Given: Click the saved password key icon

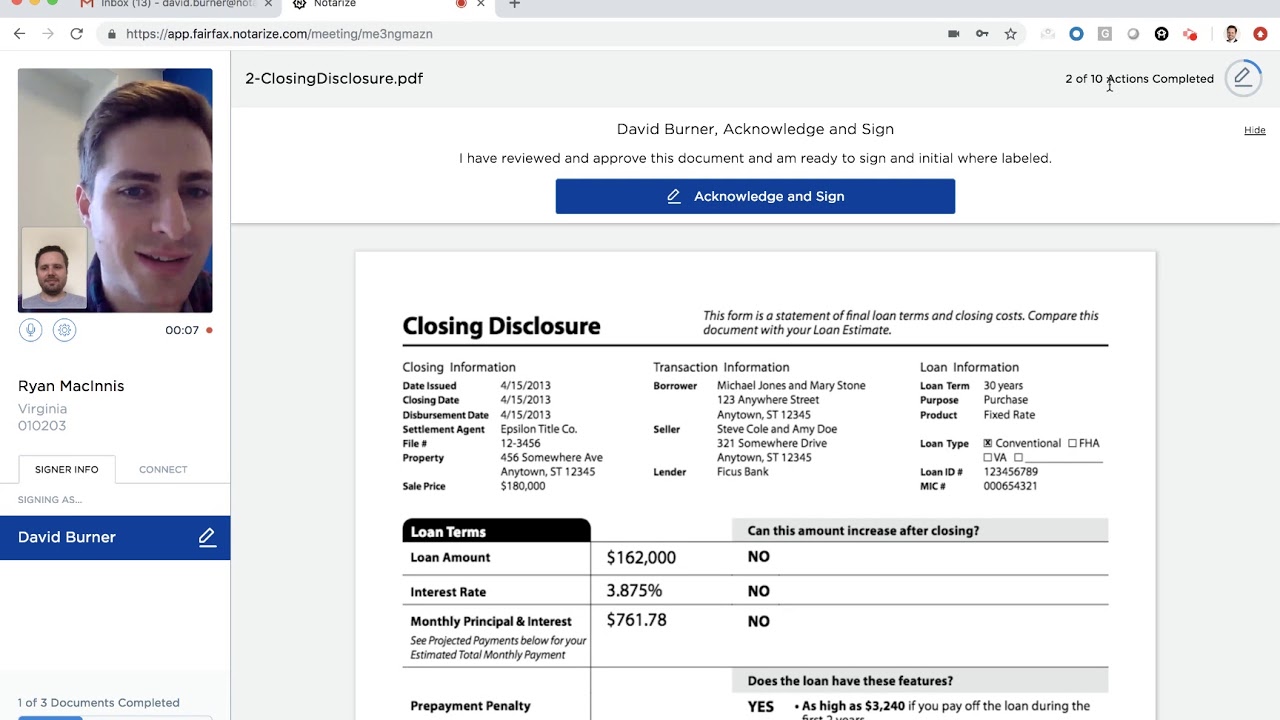Looking at the screenshot, I should (982, 34).
